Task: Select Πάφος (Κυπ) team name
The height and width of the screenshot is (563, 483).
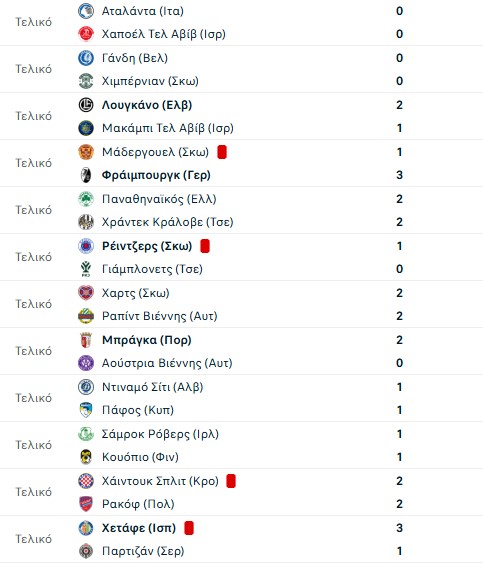Action: coord(138,410)
